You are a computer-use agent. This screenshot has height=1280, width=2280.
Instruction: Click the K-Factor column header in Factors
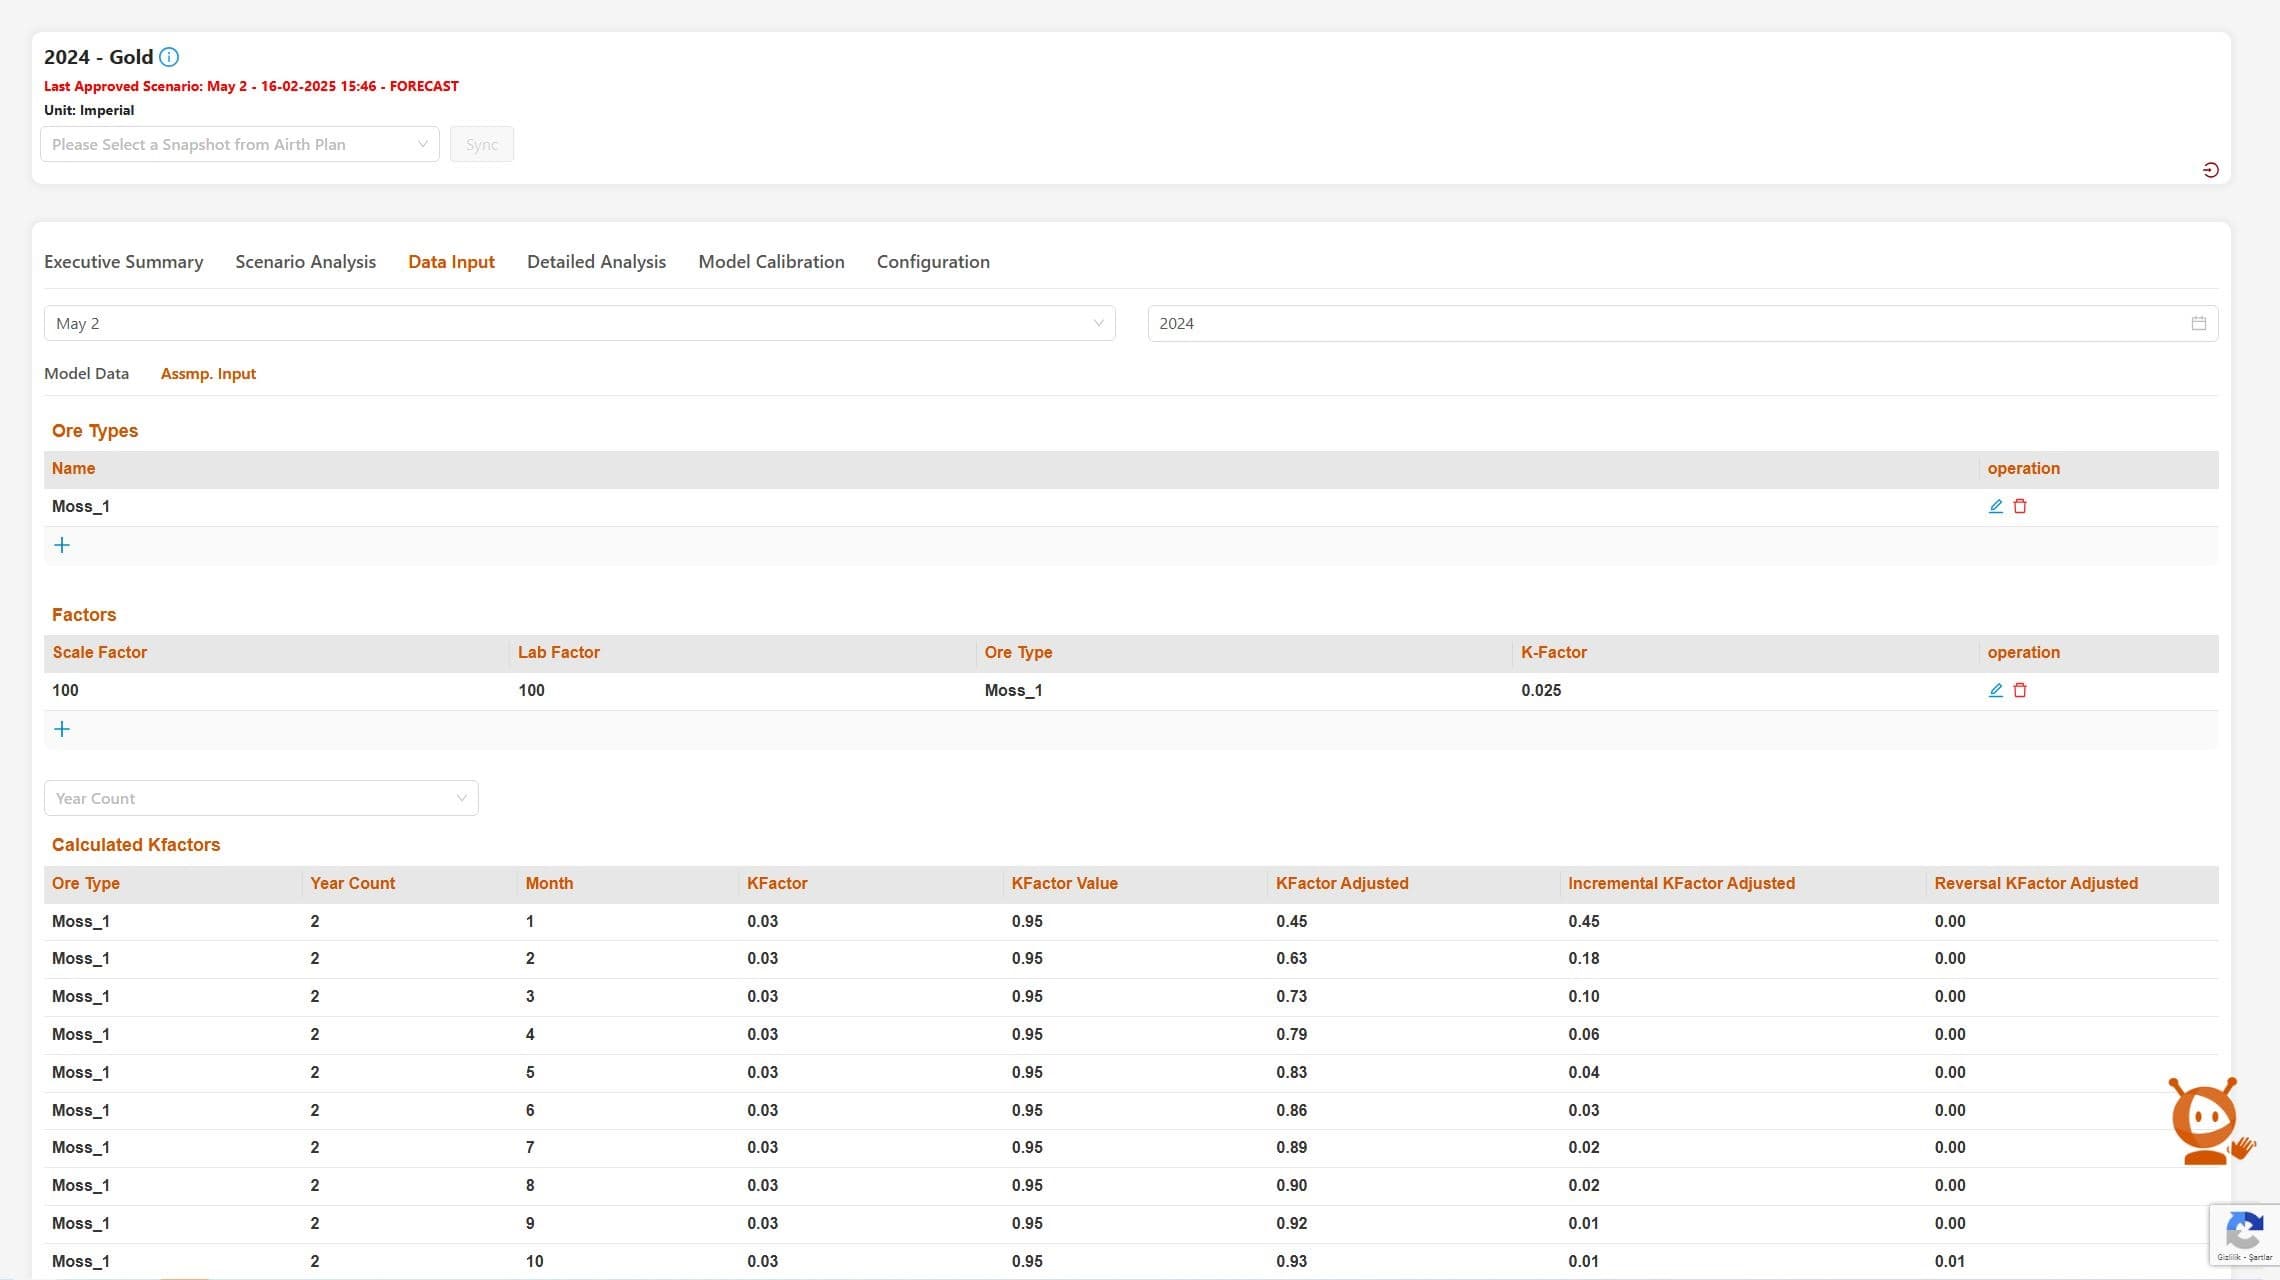(1554, 653)
